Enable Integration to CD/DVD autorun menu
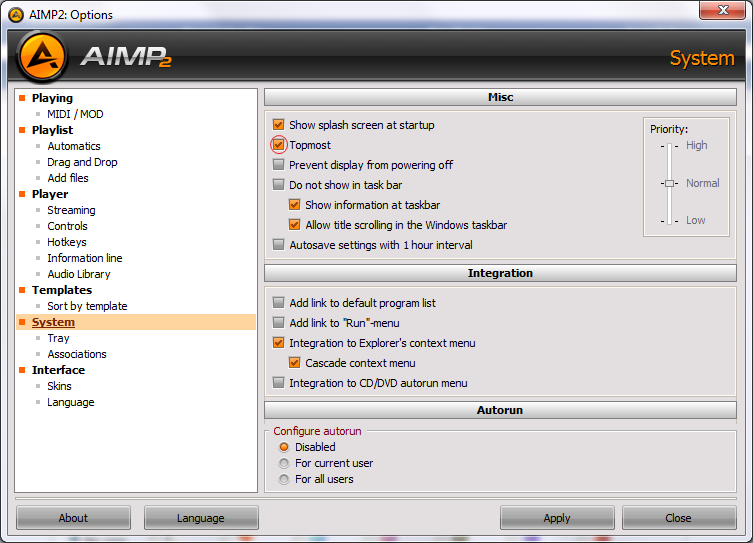The height and width of the screenshot is (543, 753). pyautogui.click(x=279, y=383)
